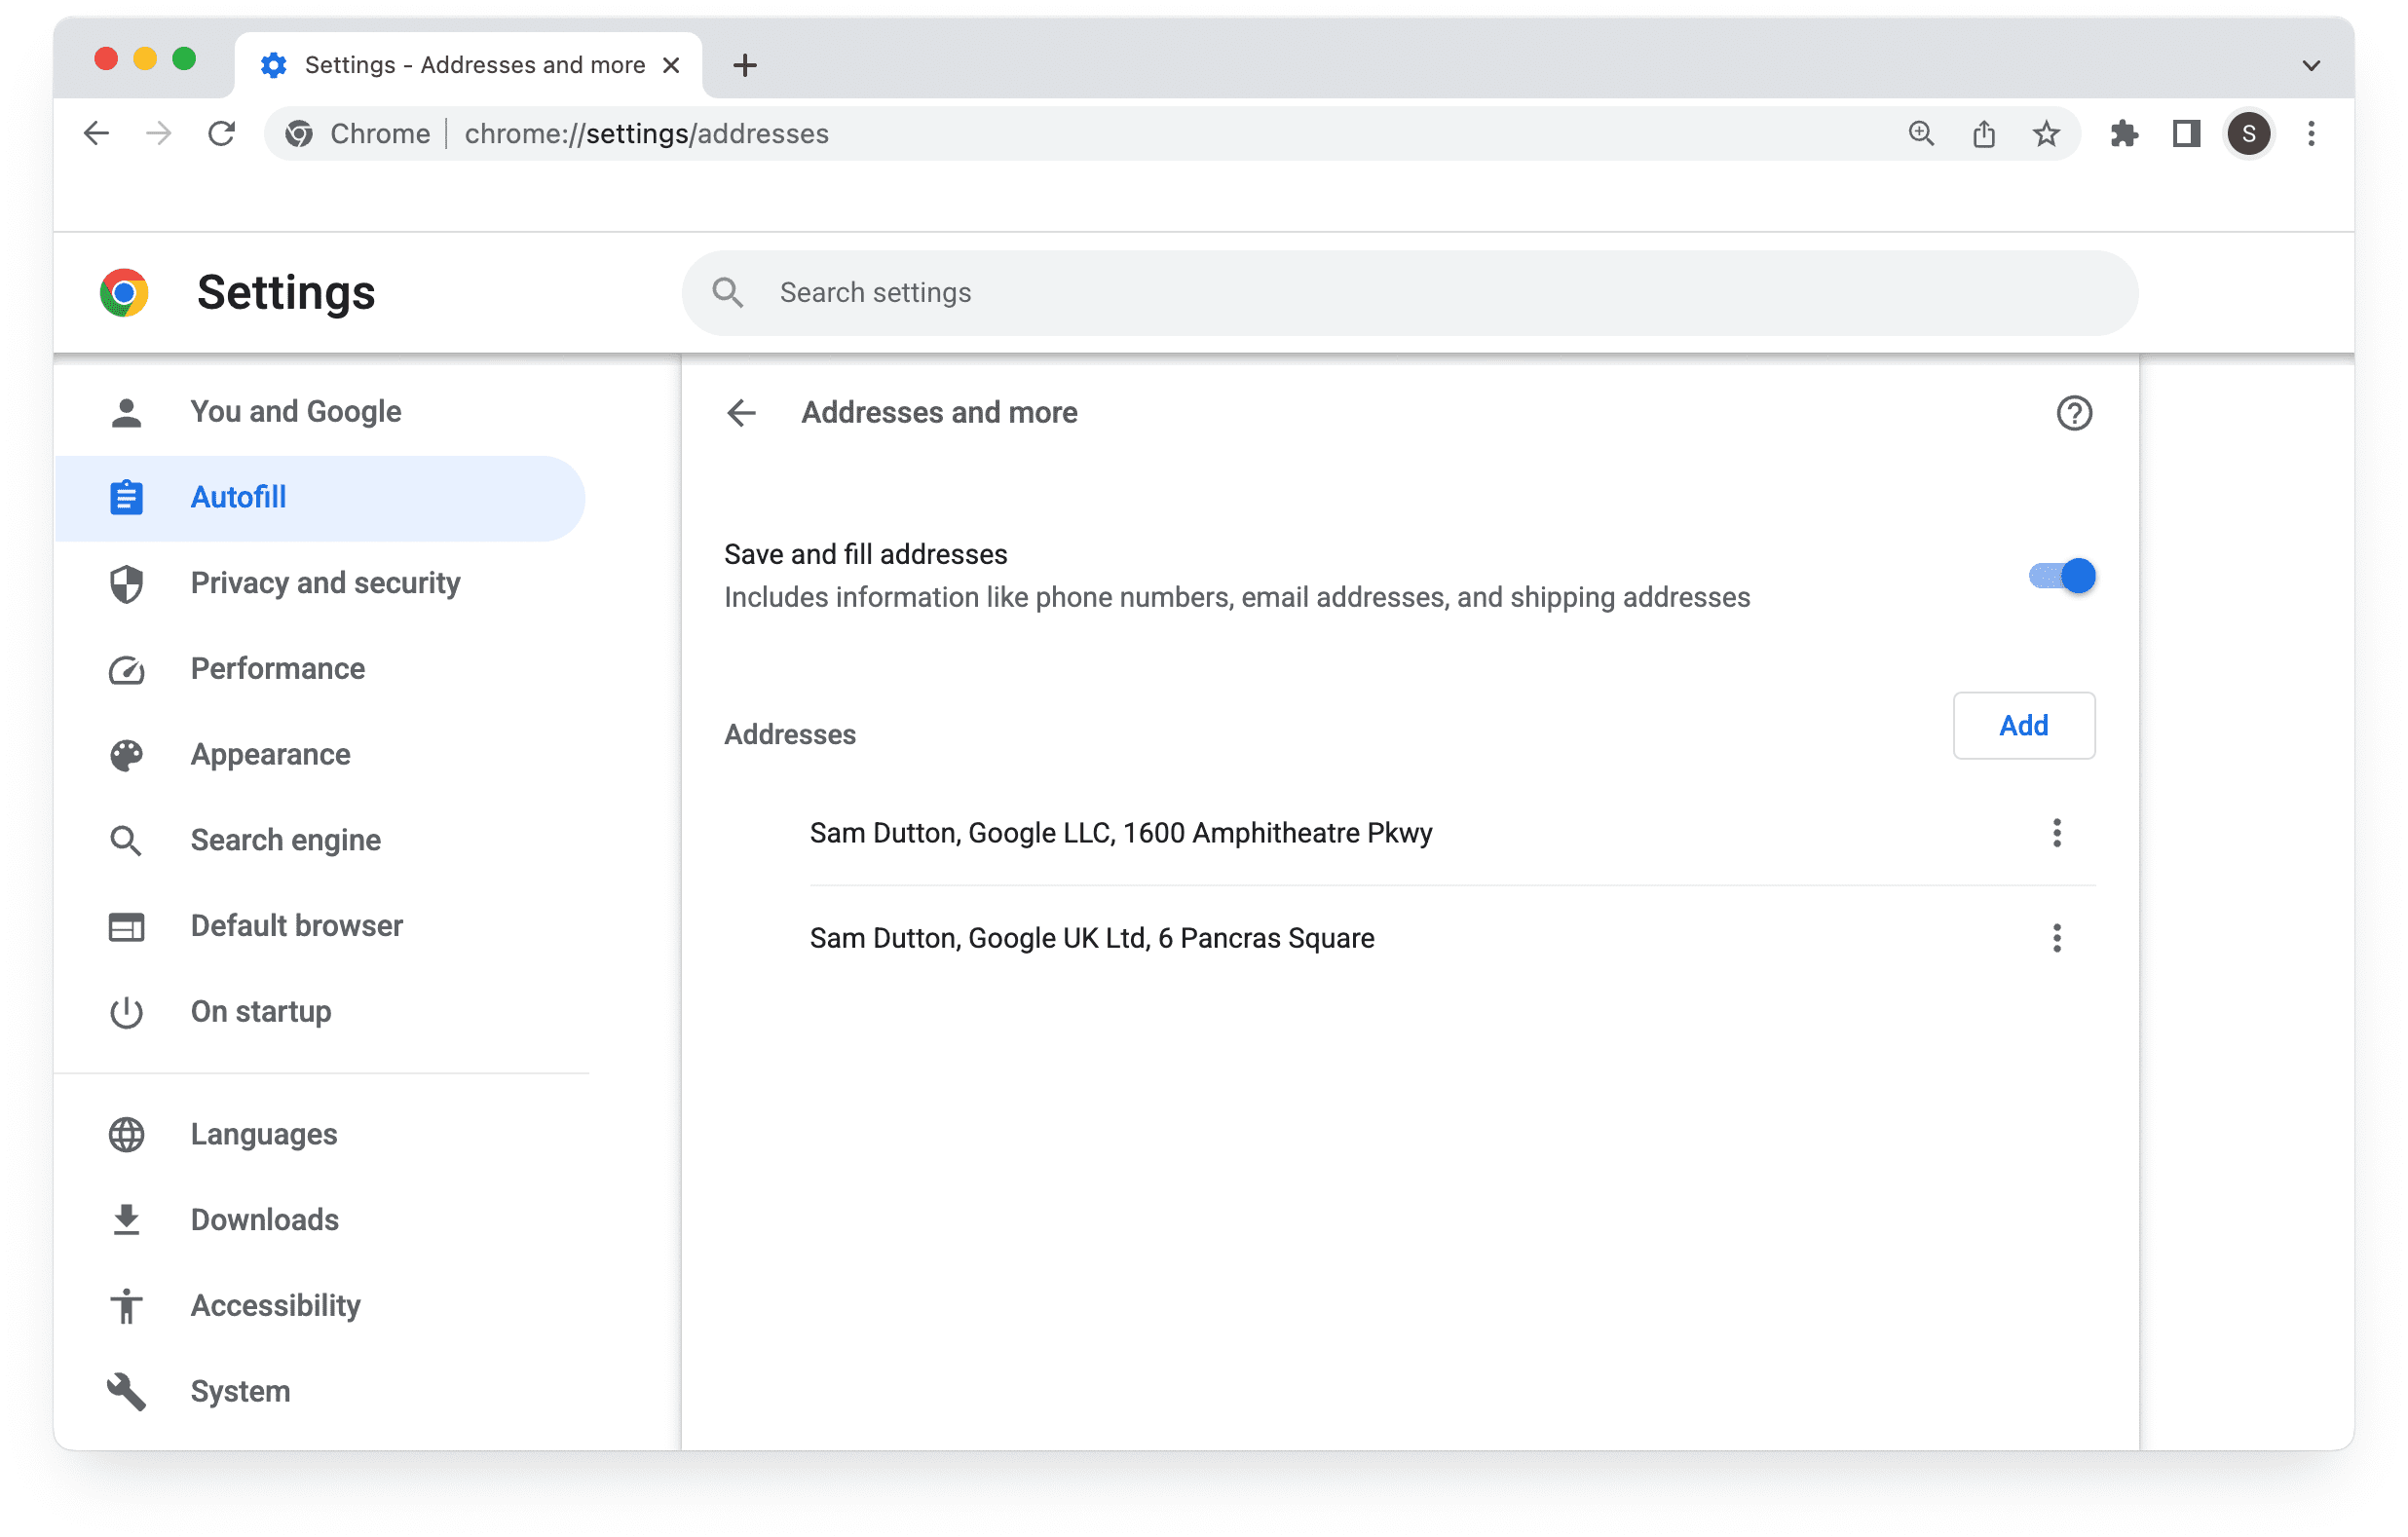
Task: Click browser back navigation arrow
Action: click(x=96, y=131)
